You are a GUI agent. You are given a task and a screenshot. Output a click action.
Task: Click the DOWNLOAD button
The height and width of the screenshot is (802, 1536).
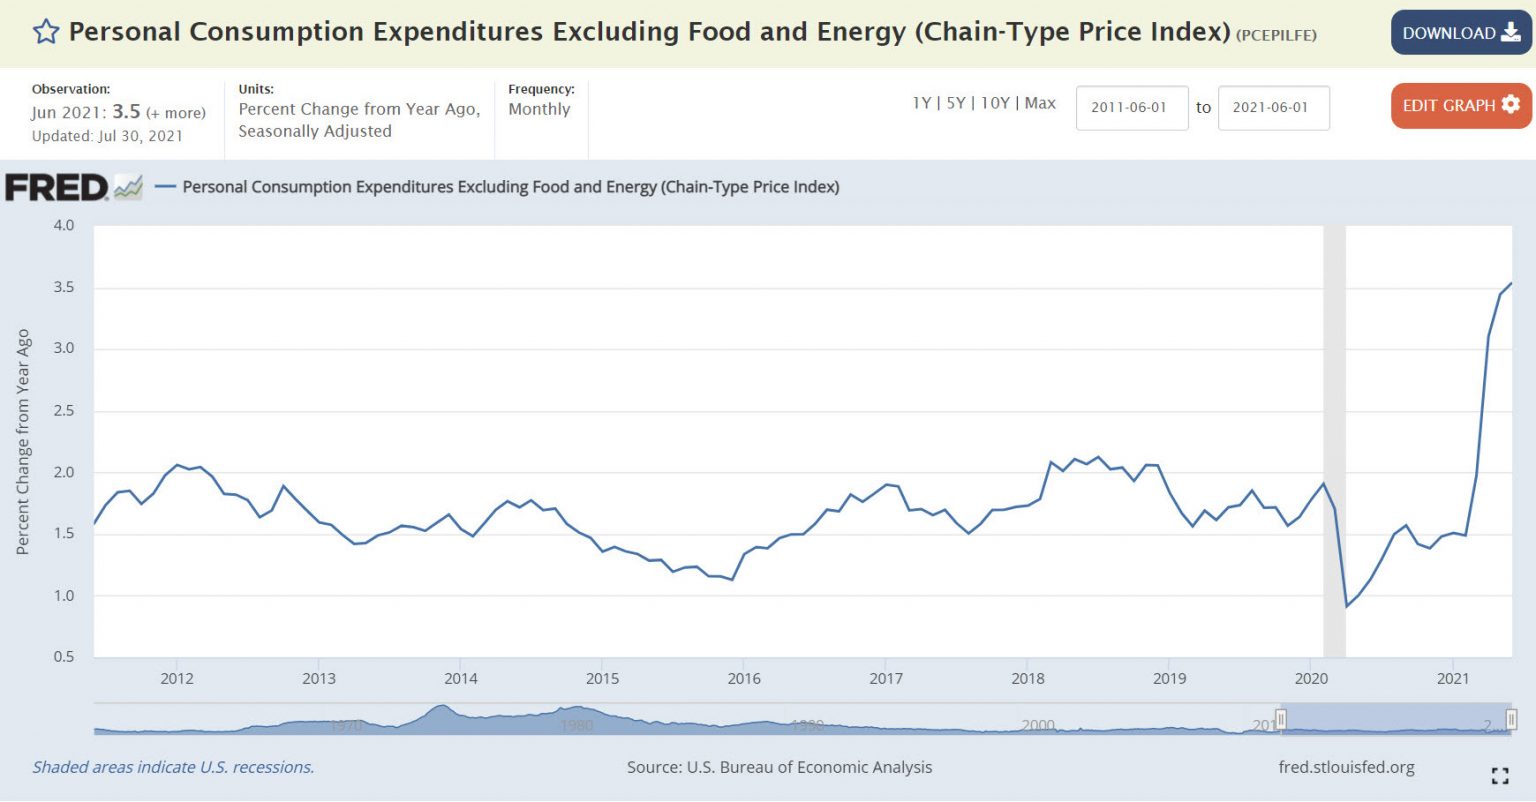point(1460,33)
